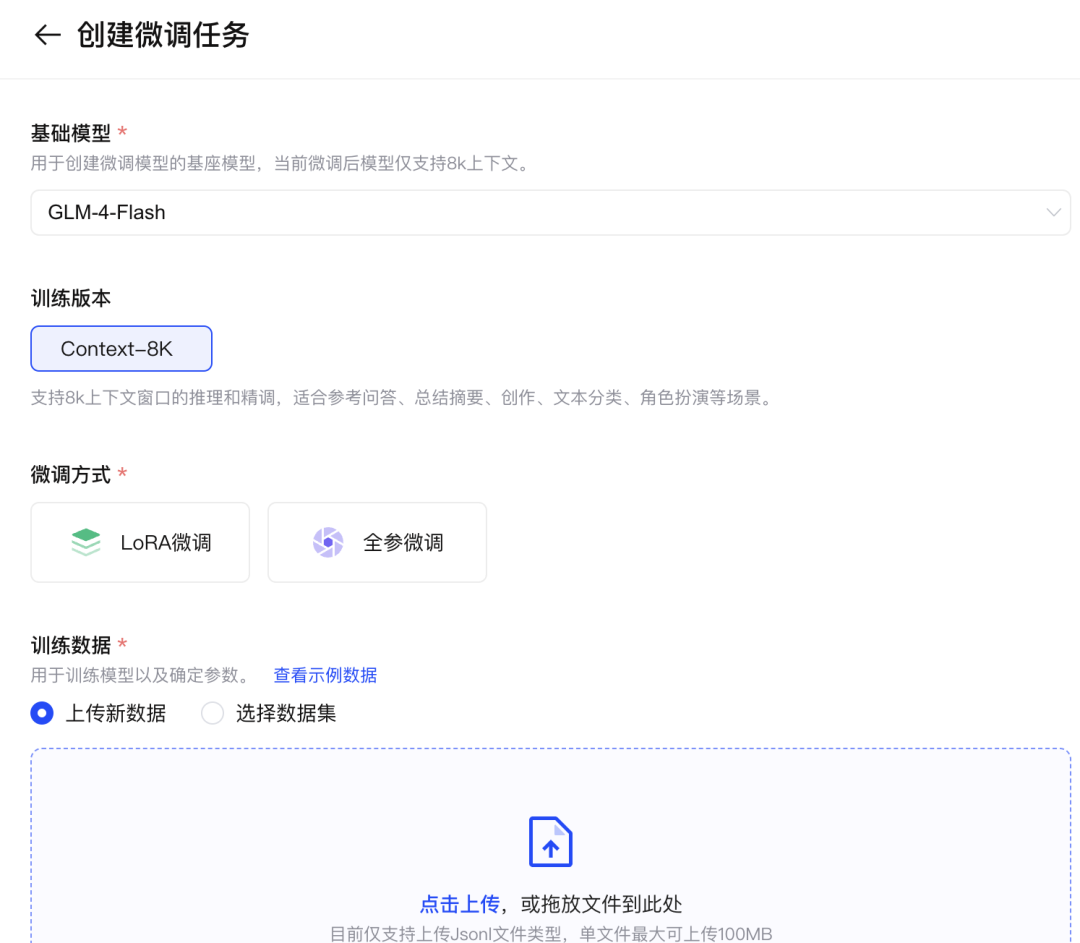Click the 训练数据 section label
This screenshot has width=1080, height=943.
click(x=70, y=645)
